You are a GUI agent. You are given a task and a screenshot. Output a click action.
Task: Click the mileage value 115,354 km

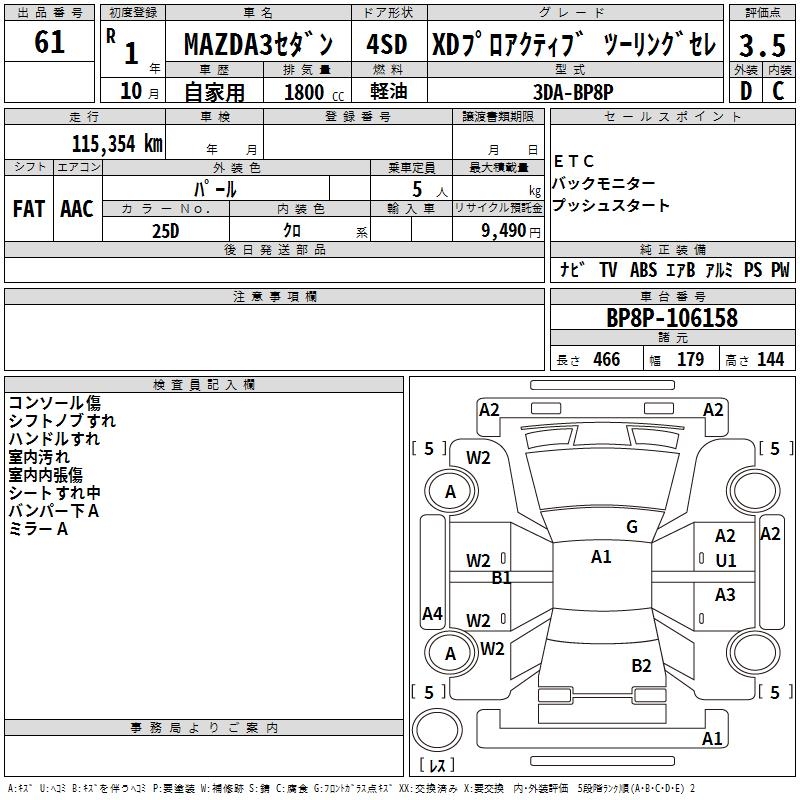click(x=117, y=143)
